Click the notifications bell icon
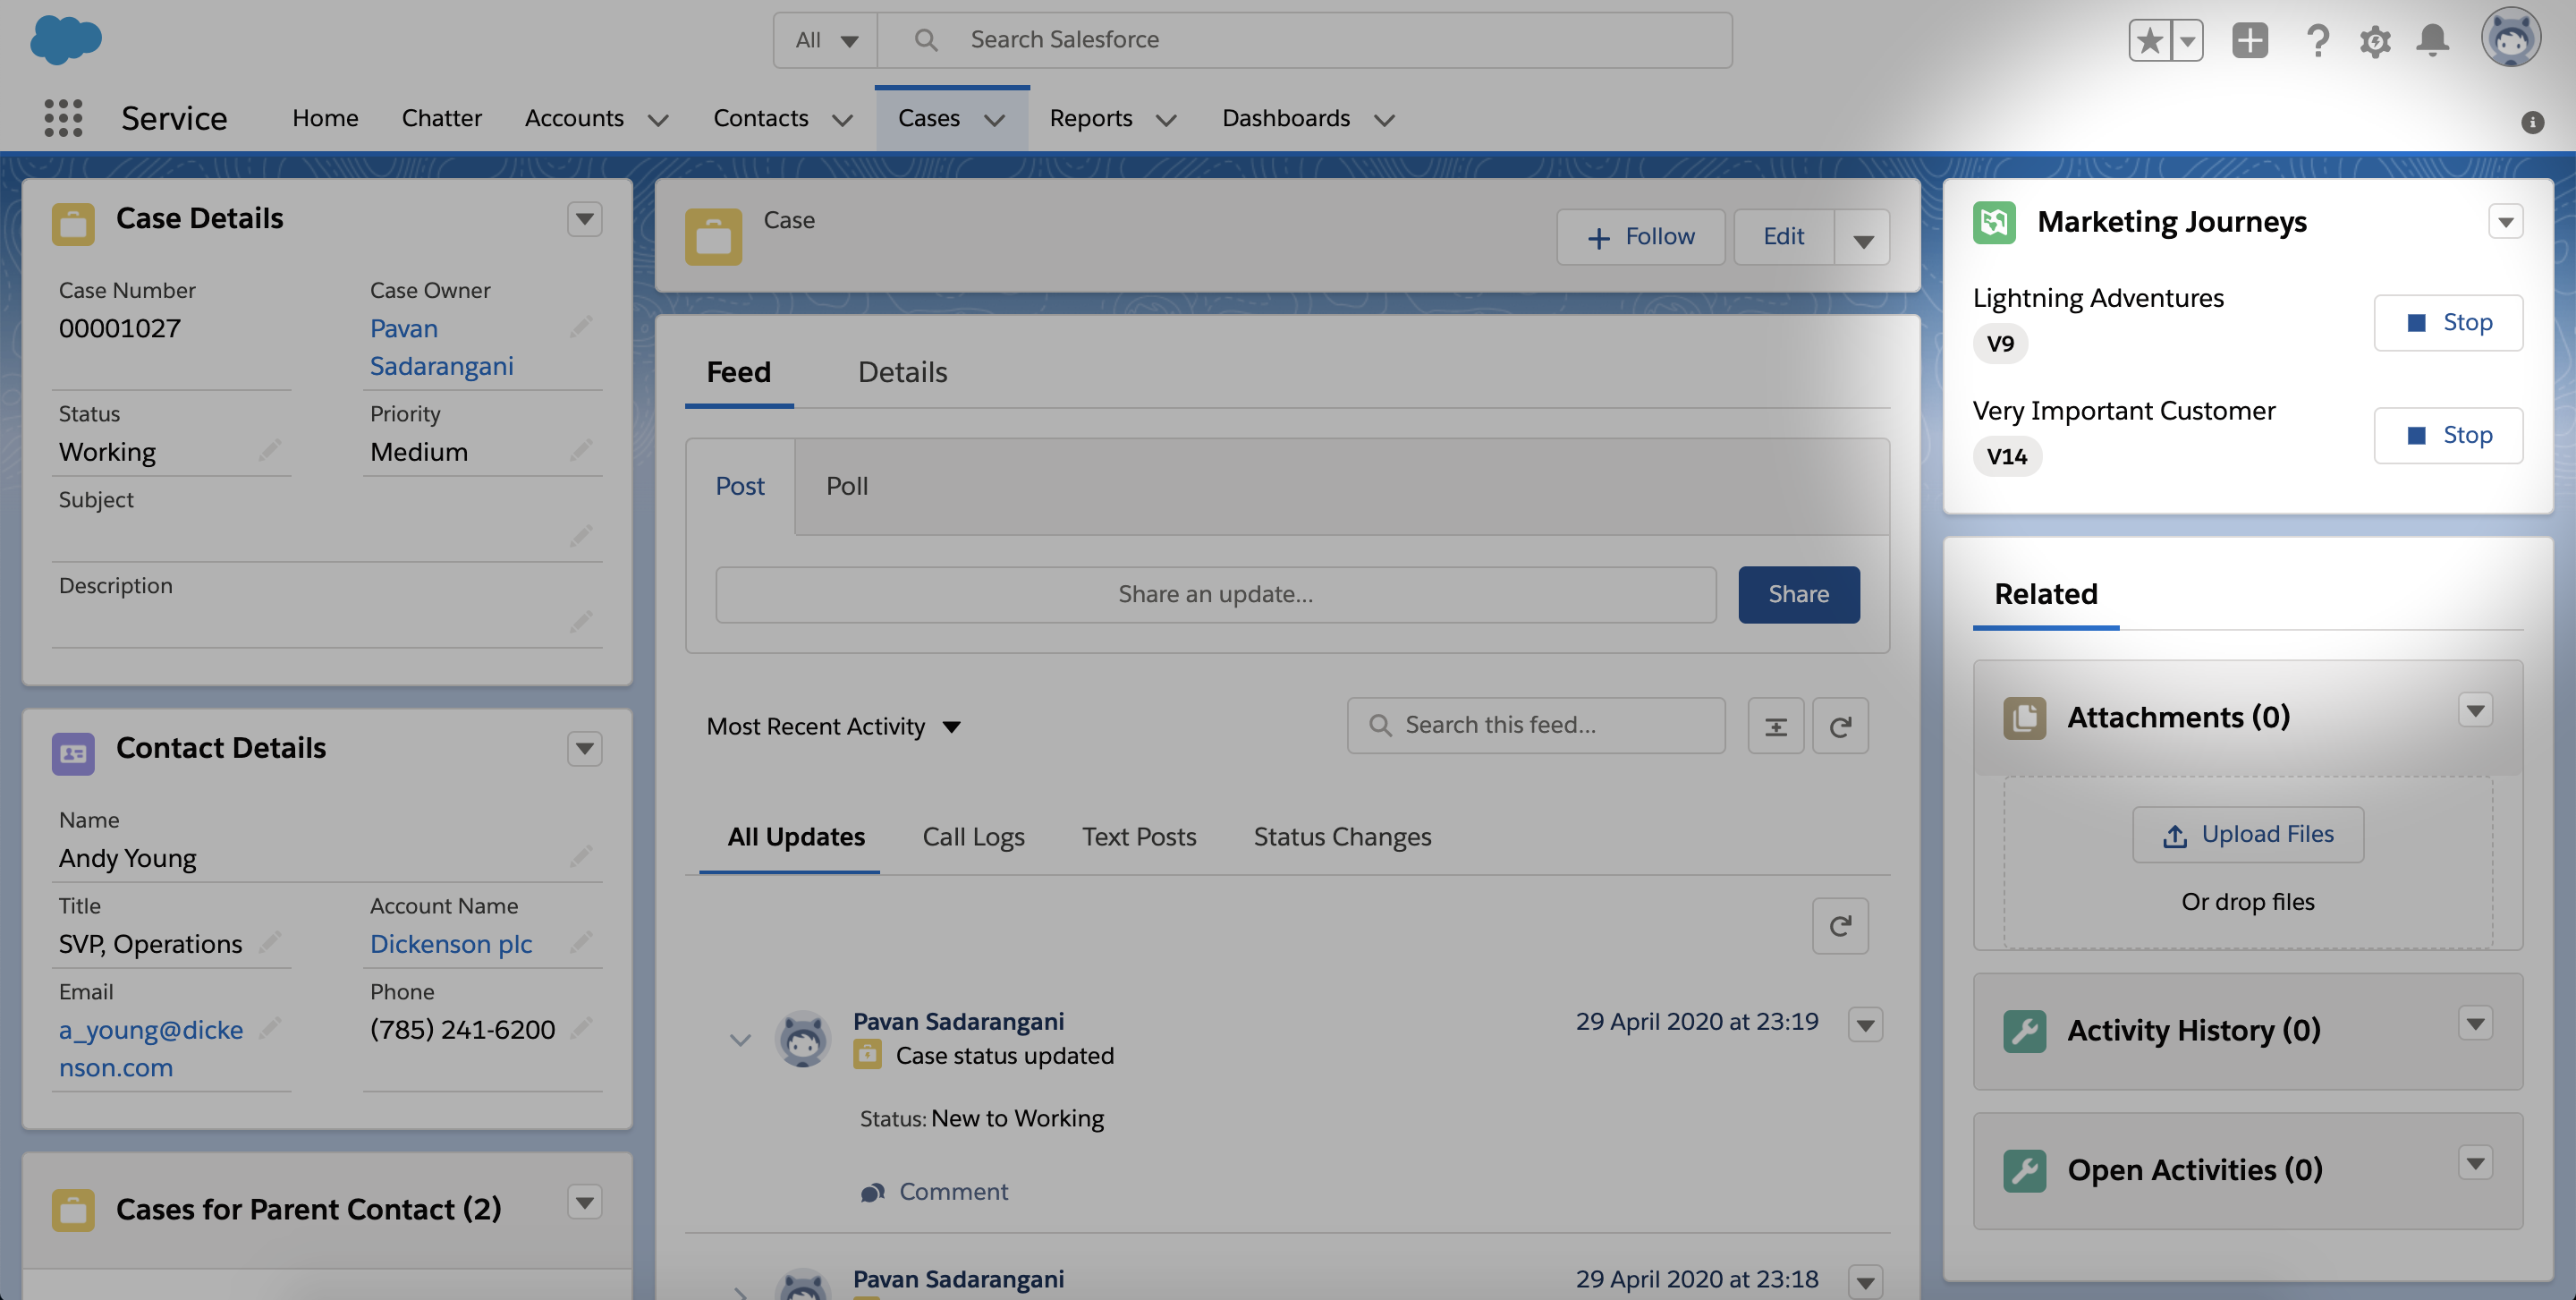Viewport: 2576px width, 1300px height. tap(2432, 40)
